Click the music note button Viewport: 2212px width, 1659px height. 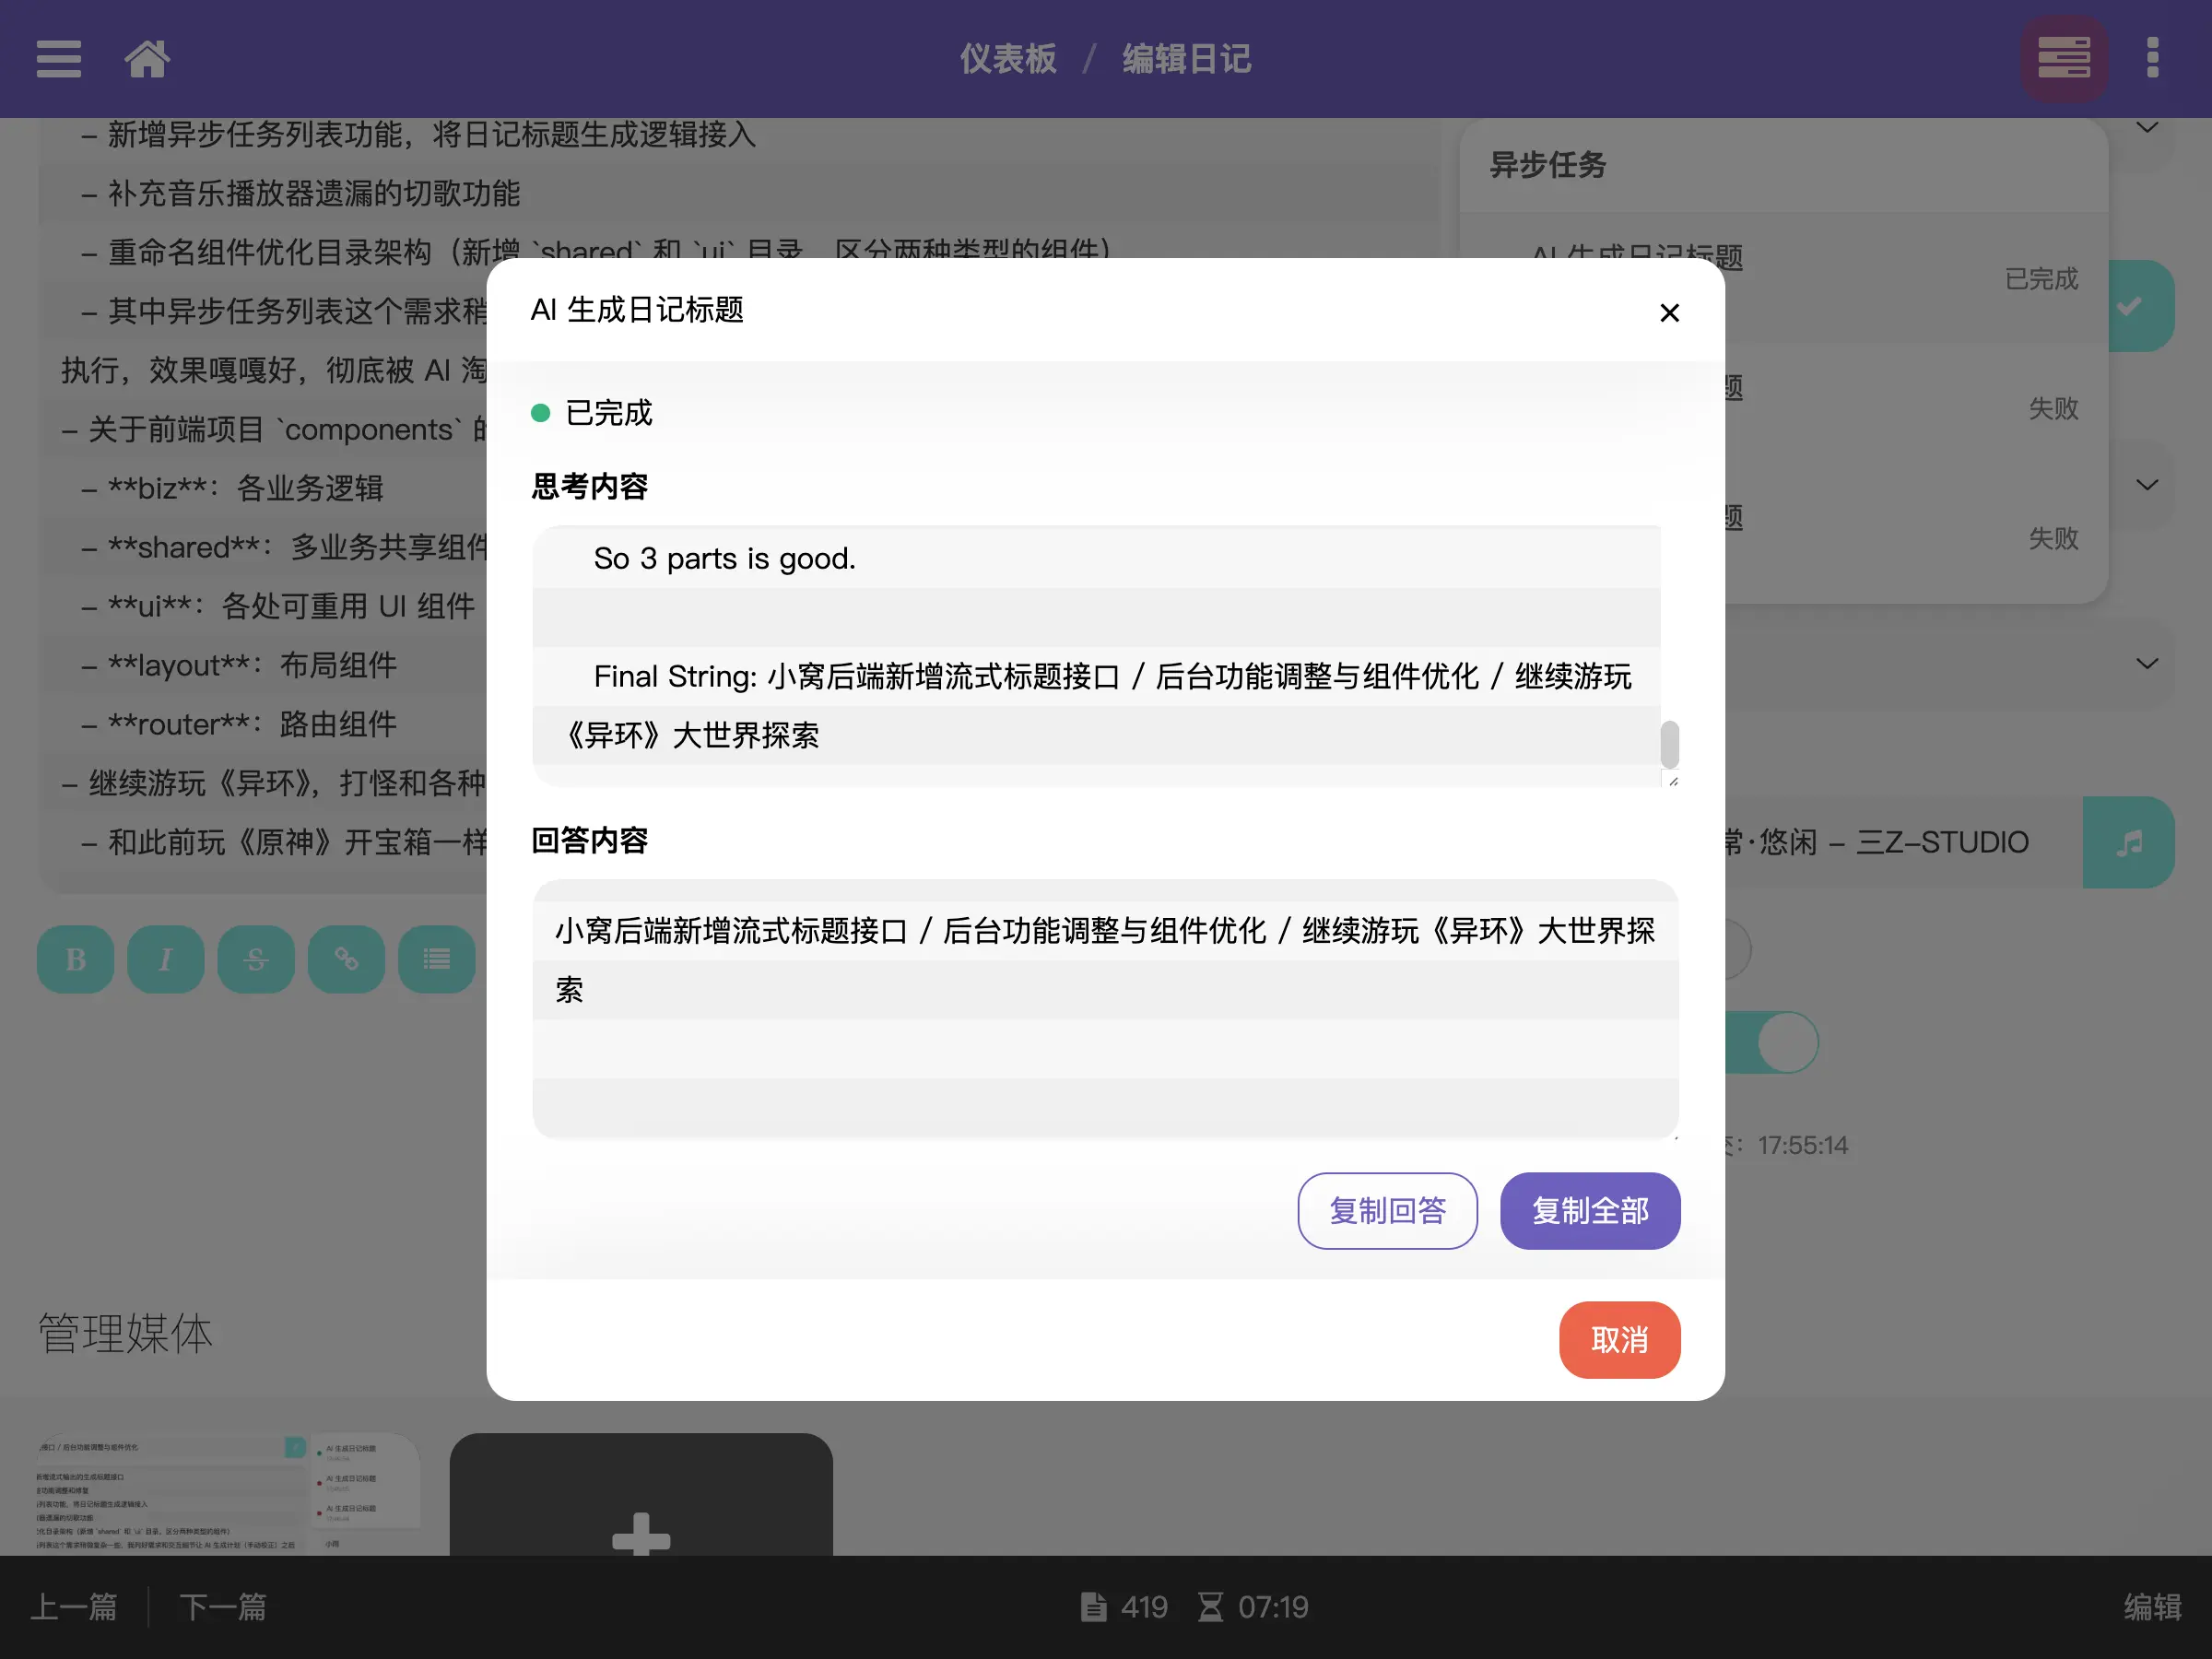point(2128,842)
